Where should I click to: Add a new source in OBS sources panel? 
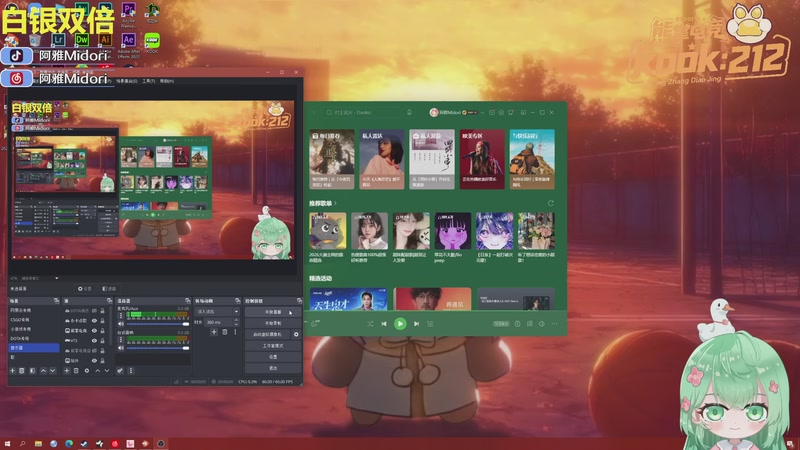(x=67, y=371)
